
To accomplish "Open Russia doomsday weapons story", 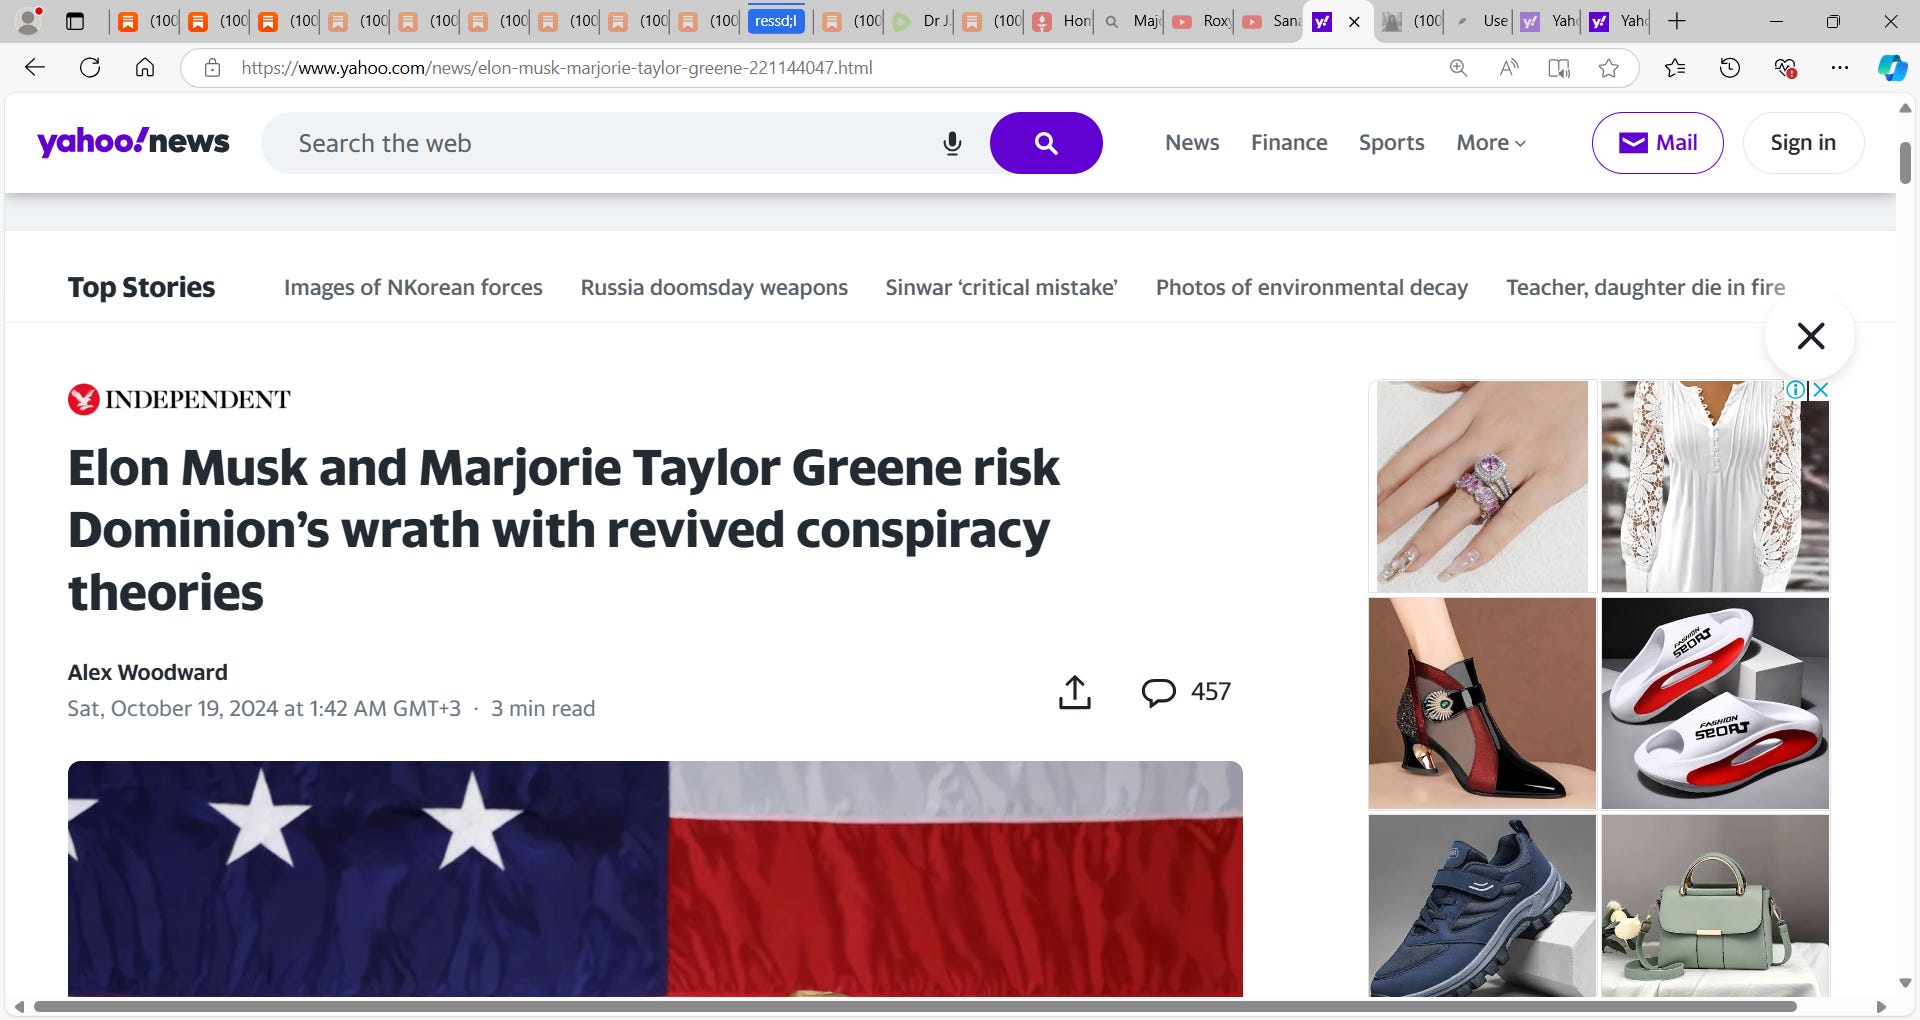I will pyautogui.click(x=714, y=288).
